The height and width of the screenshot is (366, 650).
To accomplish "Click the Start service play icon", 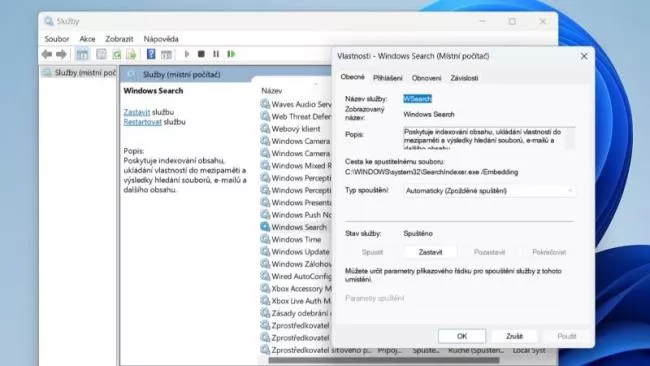I will tap(187, 54).
